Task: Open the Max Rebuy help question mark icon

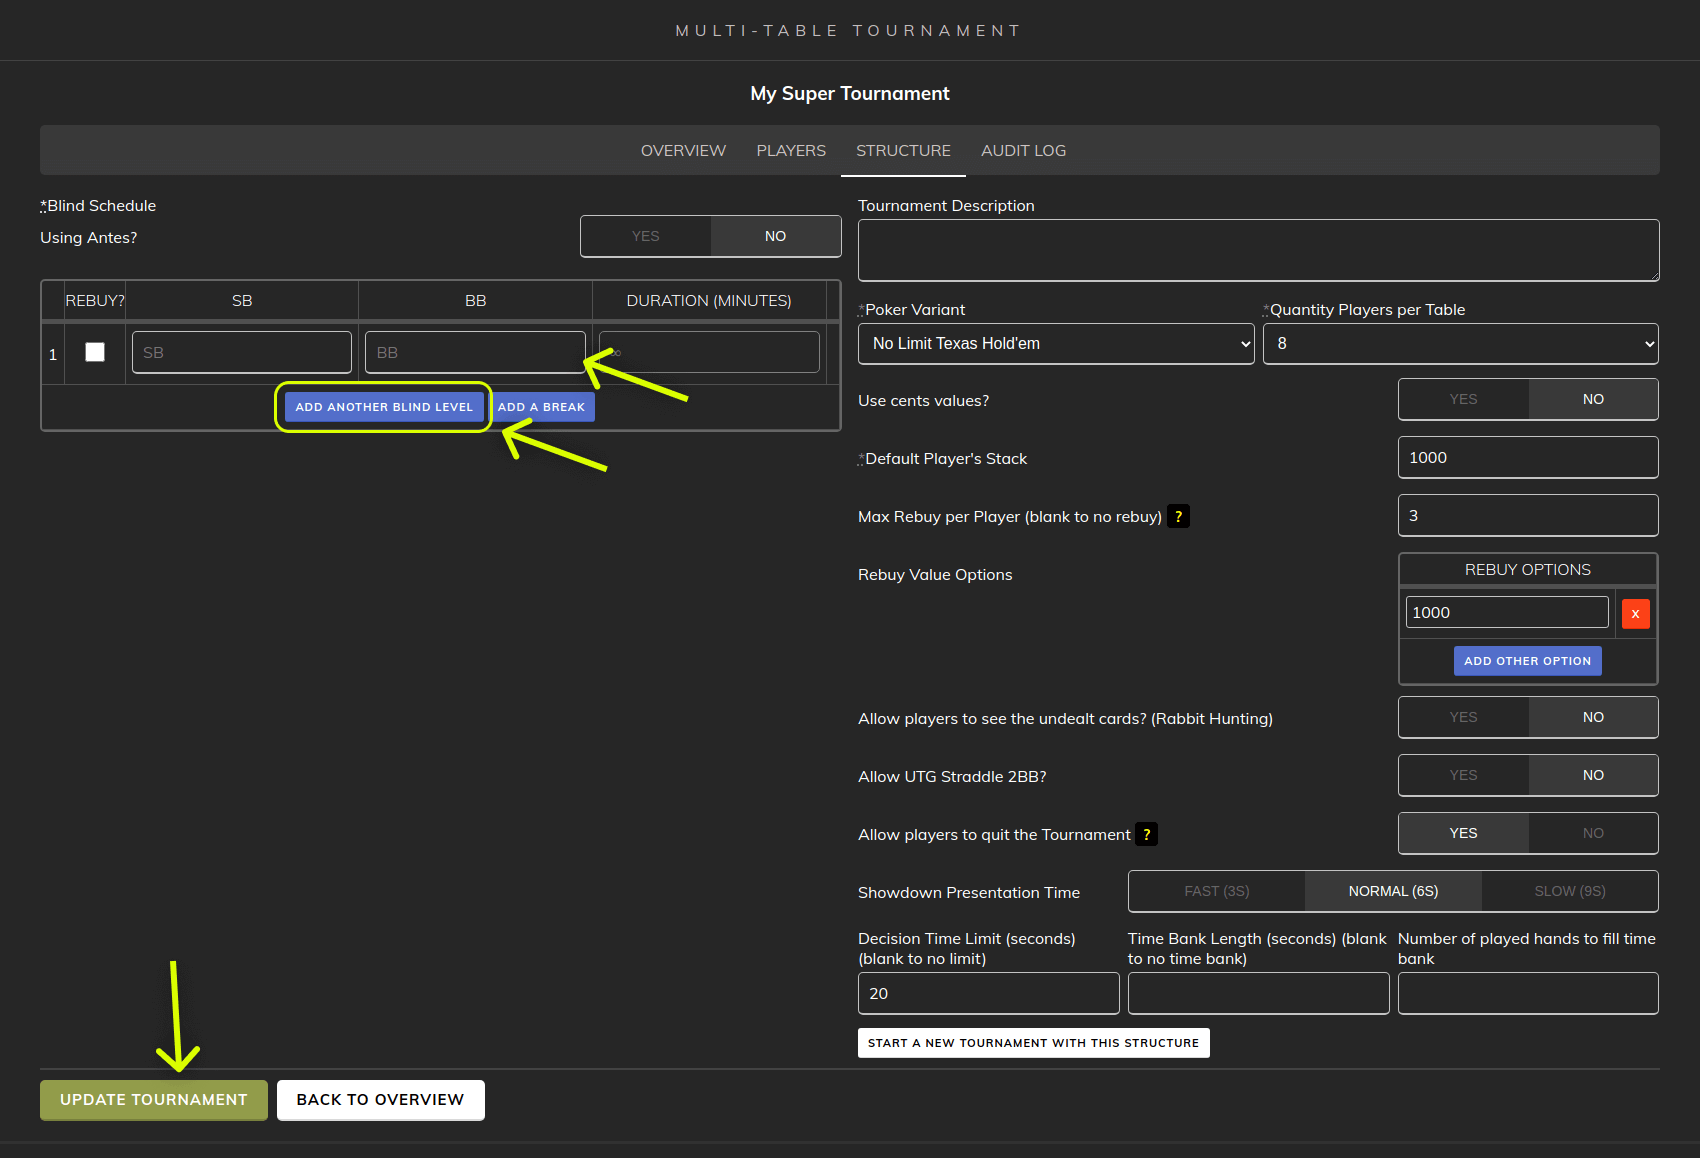Action: [1178, 517]
